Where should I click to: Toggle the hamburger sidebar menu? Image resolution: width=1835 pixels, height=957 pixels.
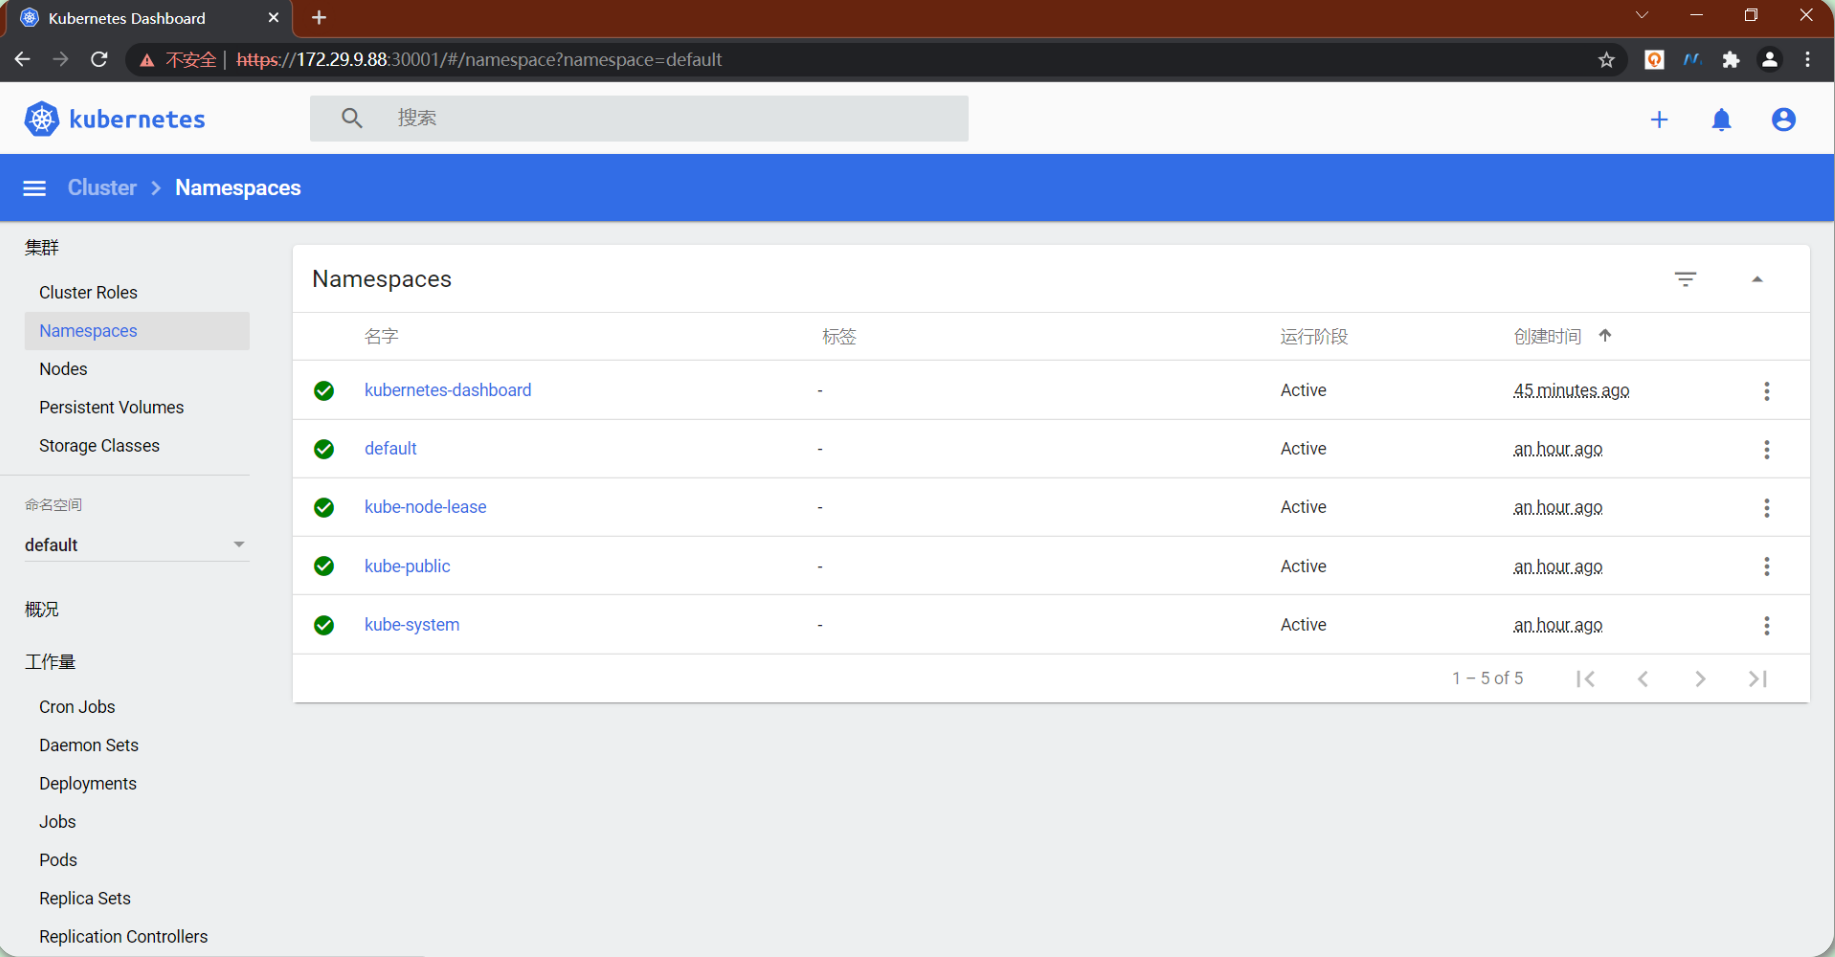(x=34, y=188)
